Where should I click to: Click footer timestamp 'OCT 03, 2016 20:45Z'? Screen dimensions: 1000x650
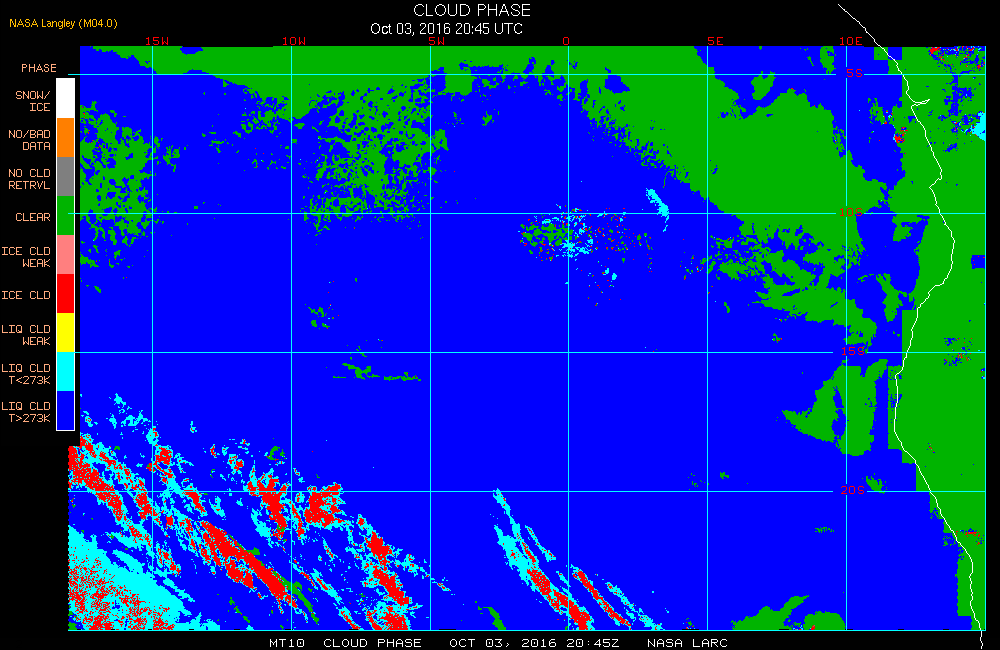coord(534,643)
